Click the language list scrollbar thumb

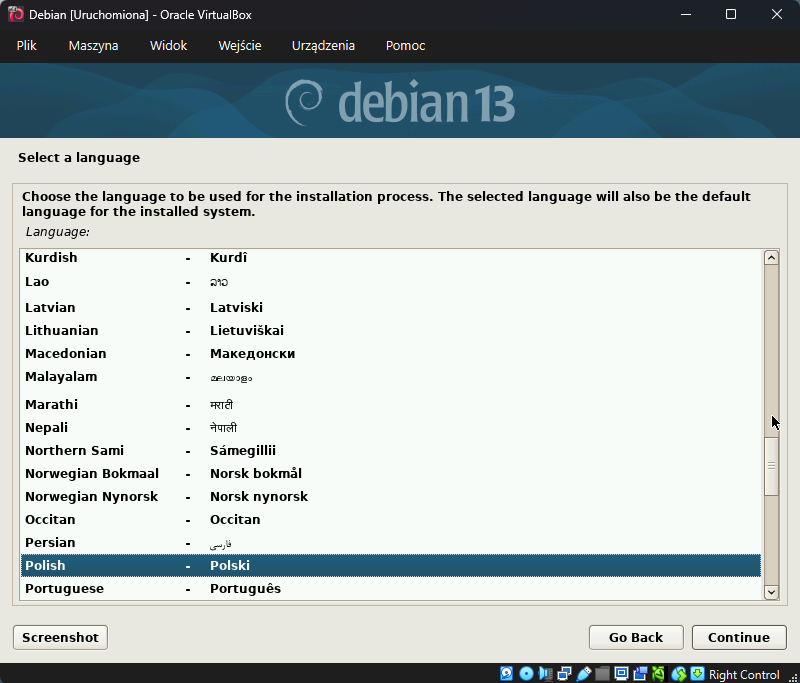tap(771, 465)
